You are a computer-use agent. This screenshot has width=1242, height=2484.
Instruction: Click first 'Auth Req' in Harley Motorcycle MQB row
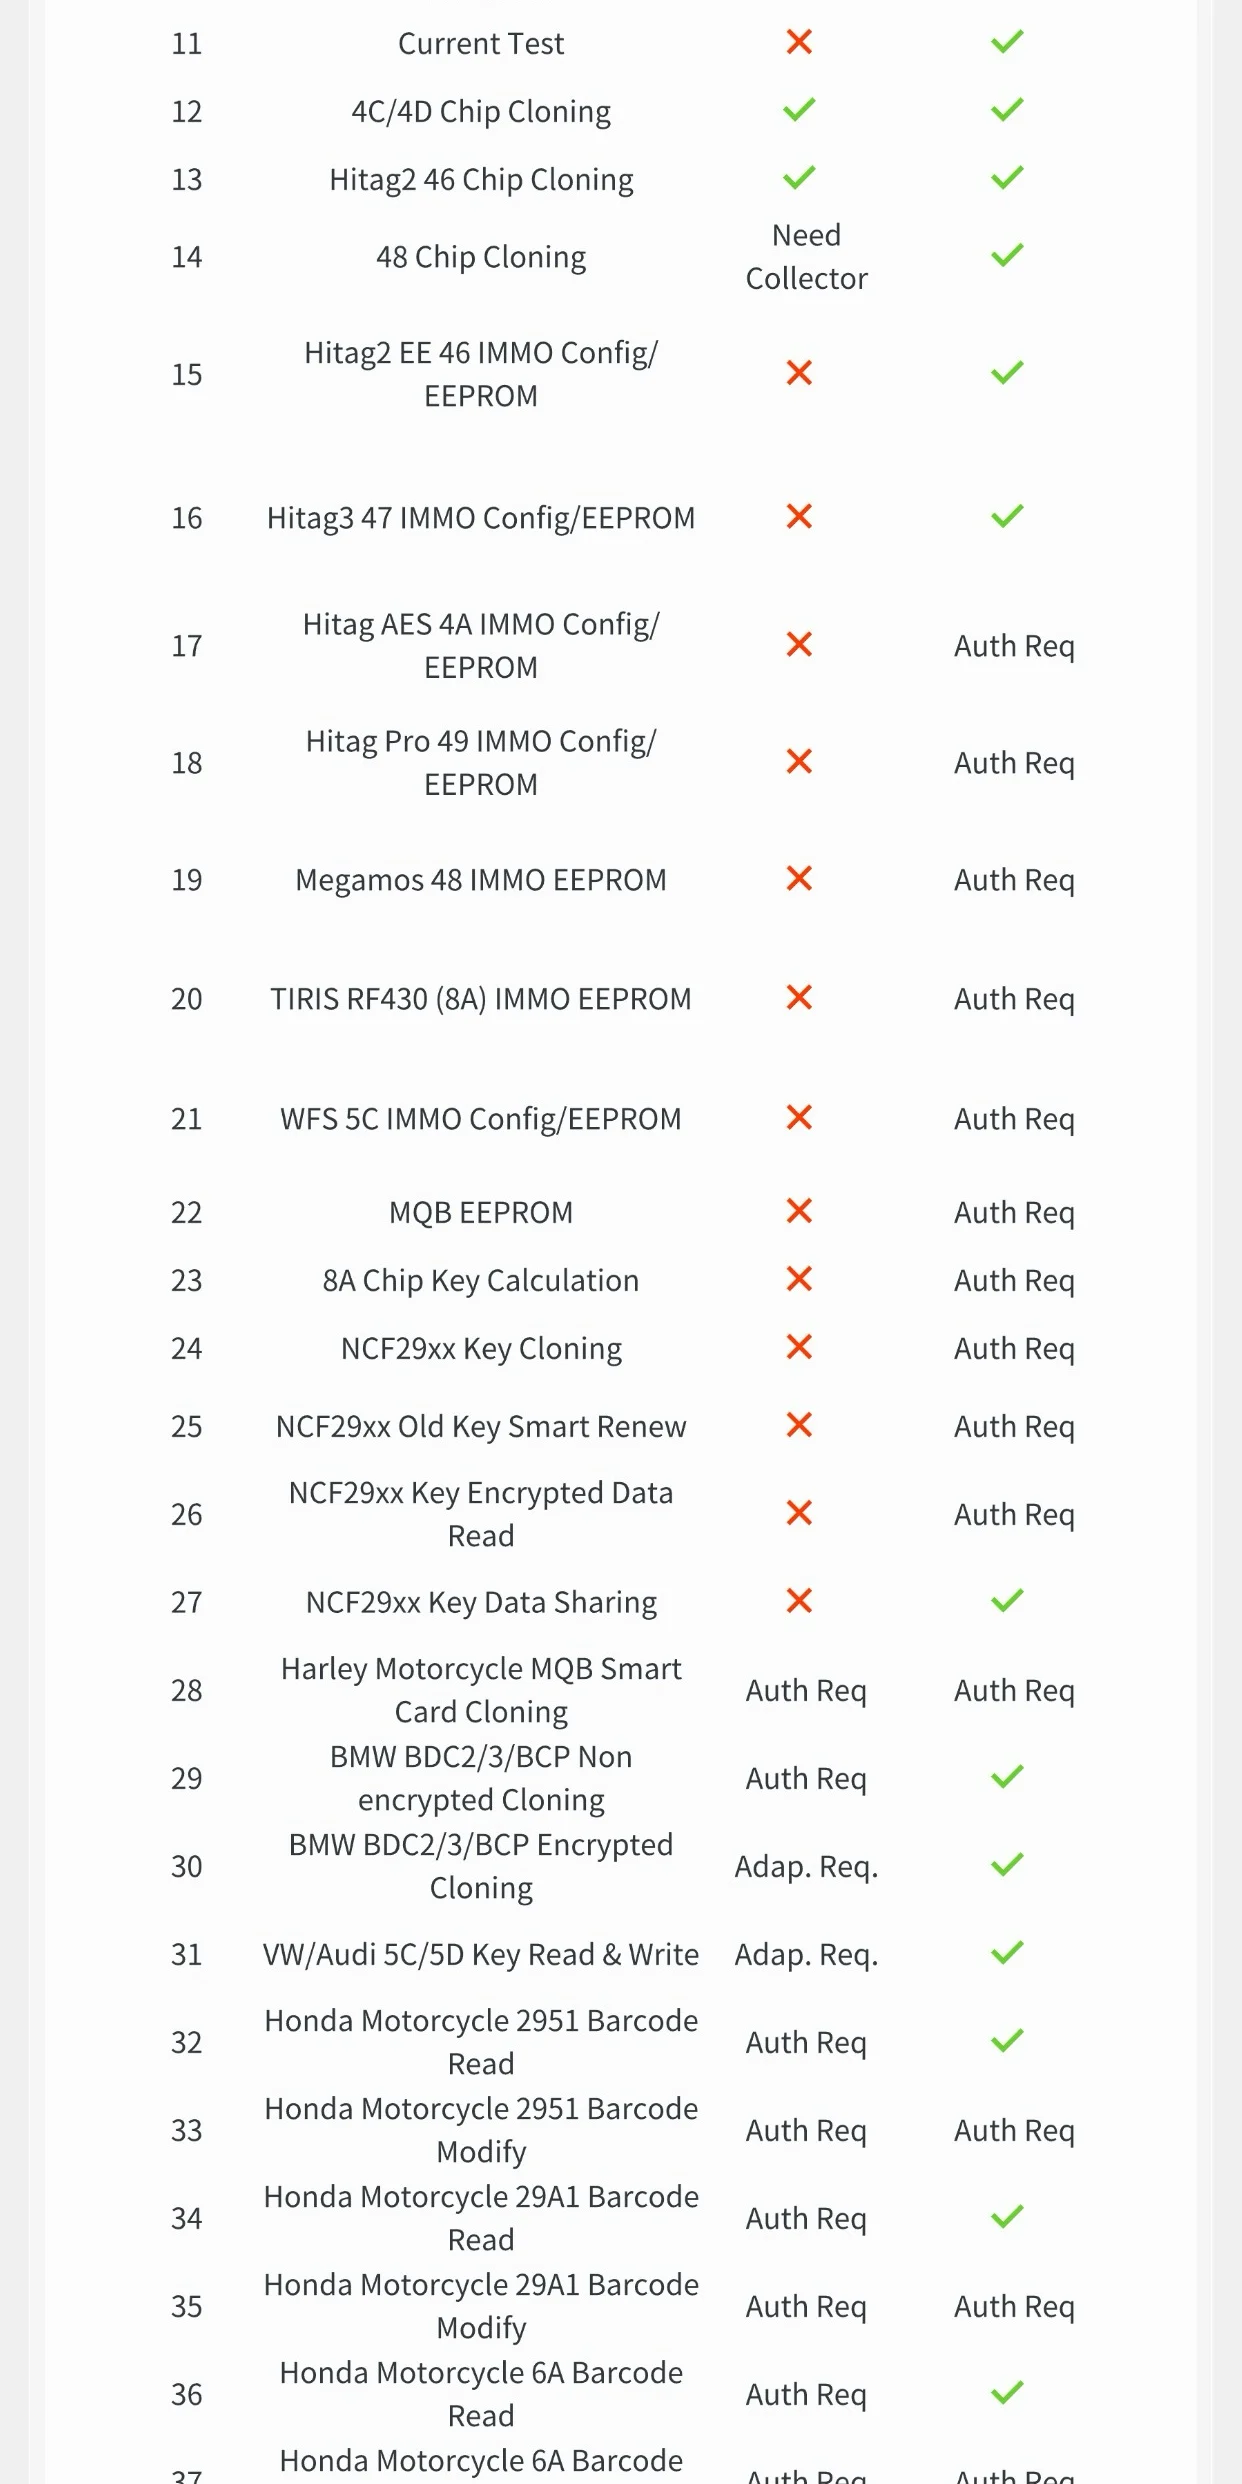pyautogui.click(x=806, y=1690)
